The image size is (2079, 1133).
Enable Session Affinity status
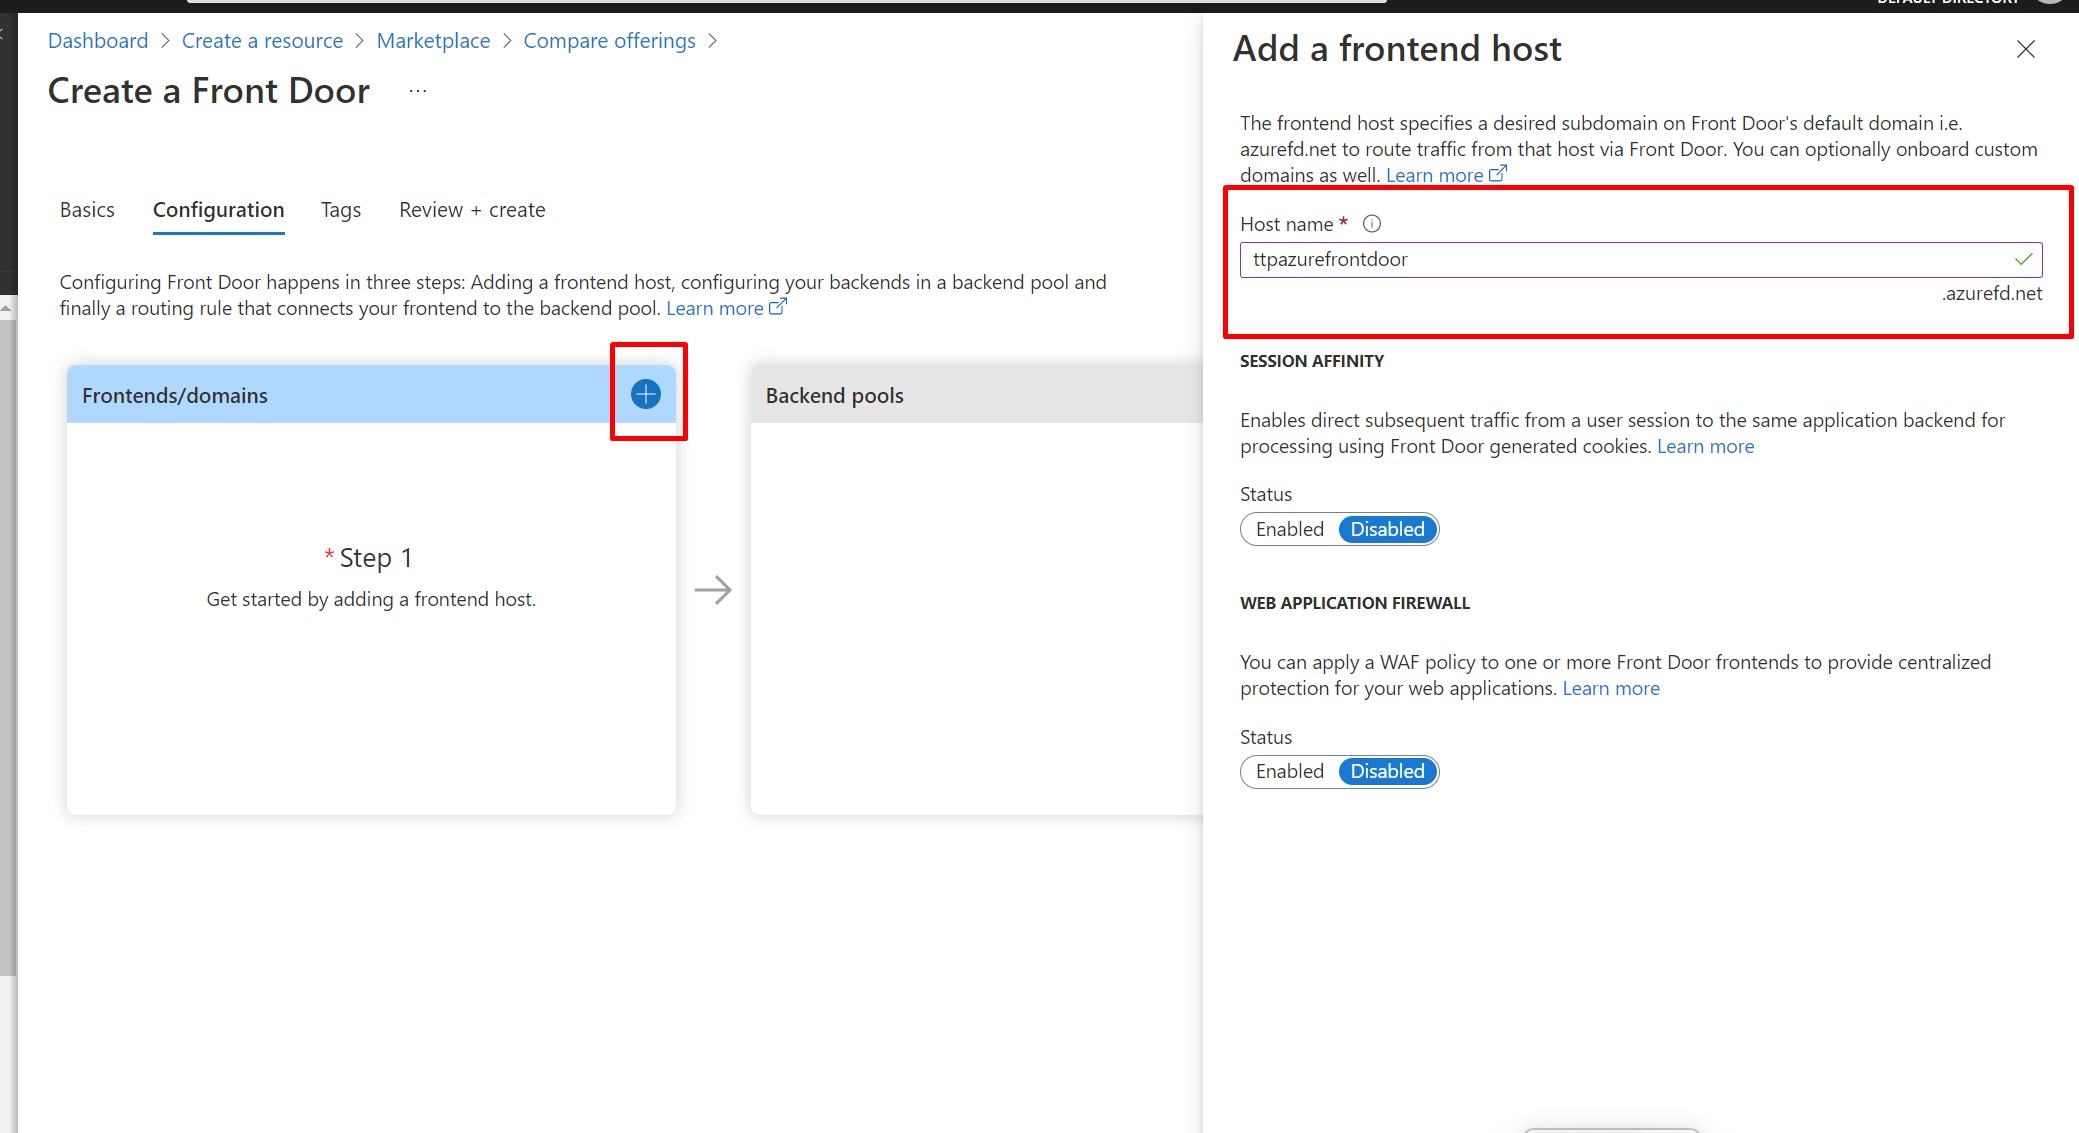1290,529
